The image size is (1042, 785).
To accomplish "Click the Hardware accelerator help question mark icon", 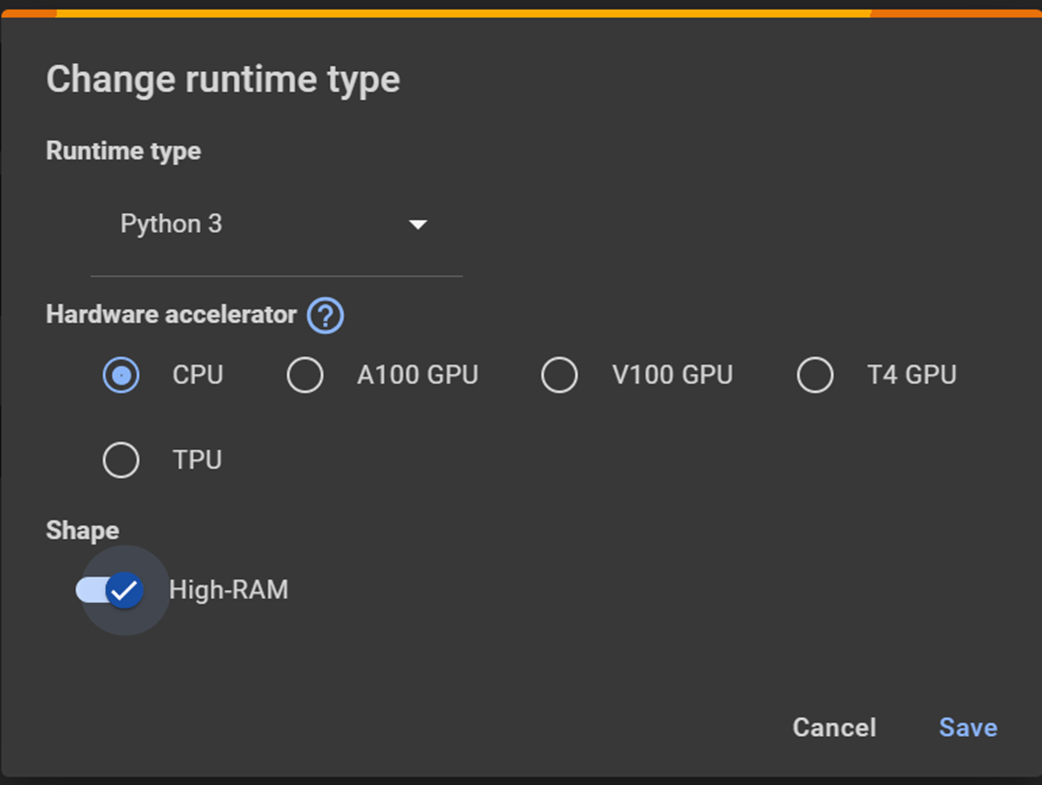I will point(325,315).
